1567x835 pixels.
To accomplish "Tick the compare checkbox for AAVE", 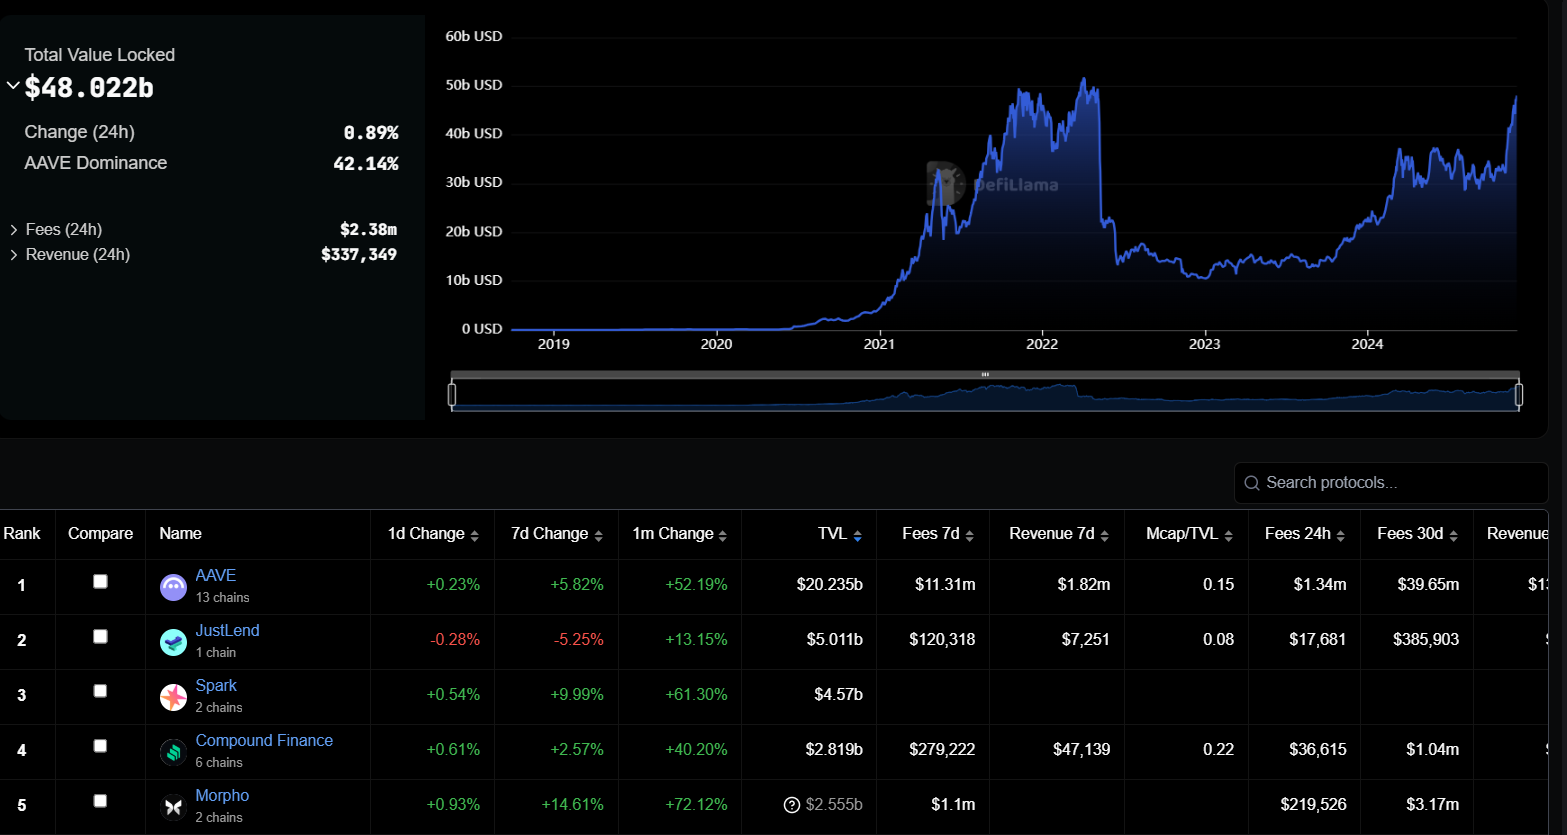I will [x=100, y=581].
